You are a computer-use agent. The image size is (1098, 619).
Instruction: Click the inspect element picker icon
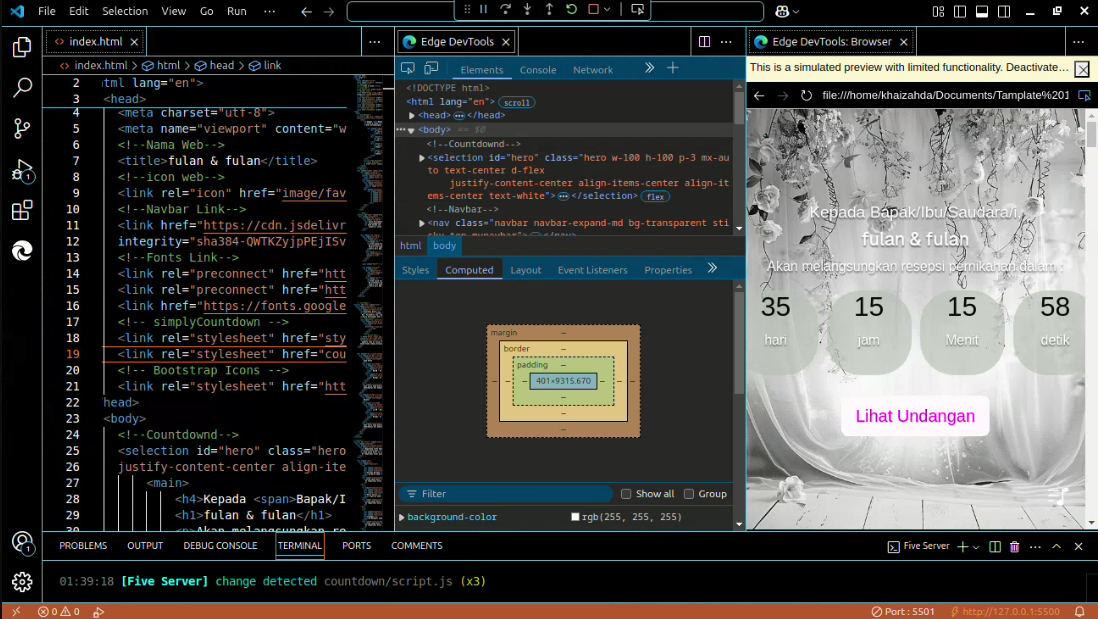[x=408, y=68]
